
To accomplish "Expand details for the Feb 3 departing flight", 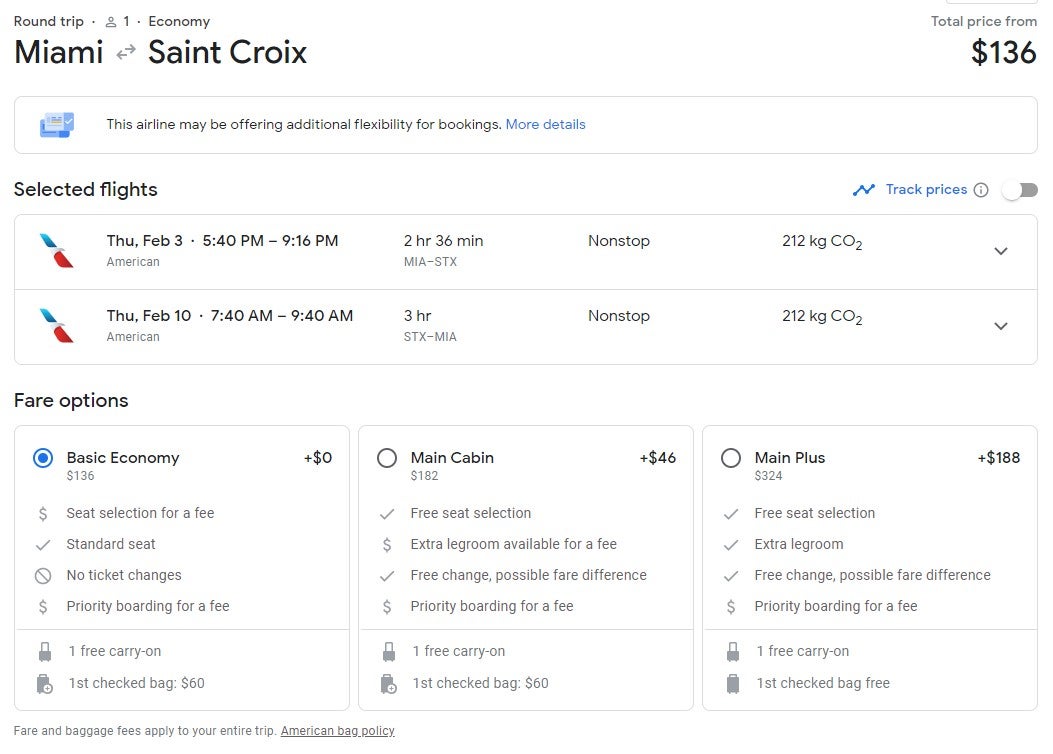I will click(1001, 251).
